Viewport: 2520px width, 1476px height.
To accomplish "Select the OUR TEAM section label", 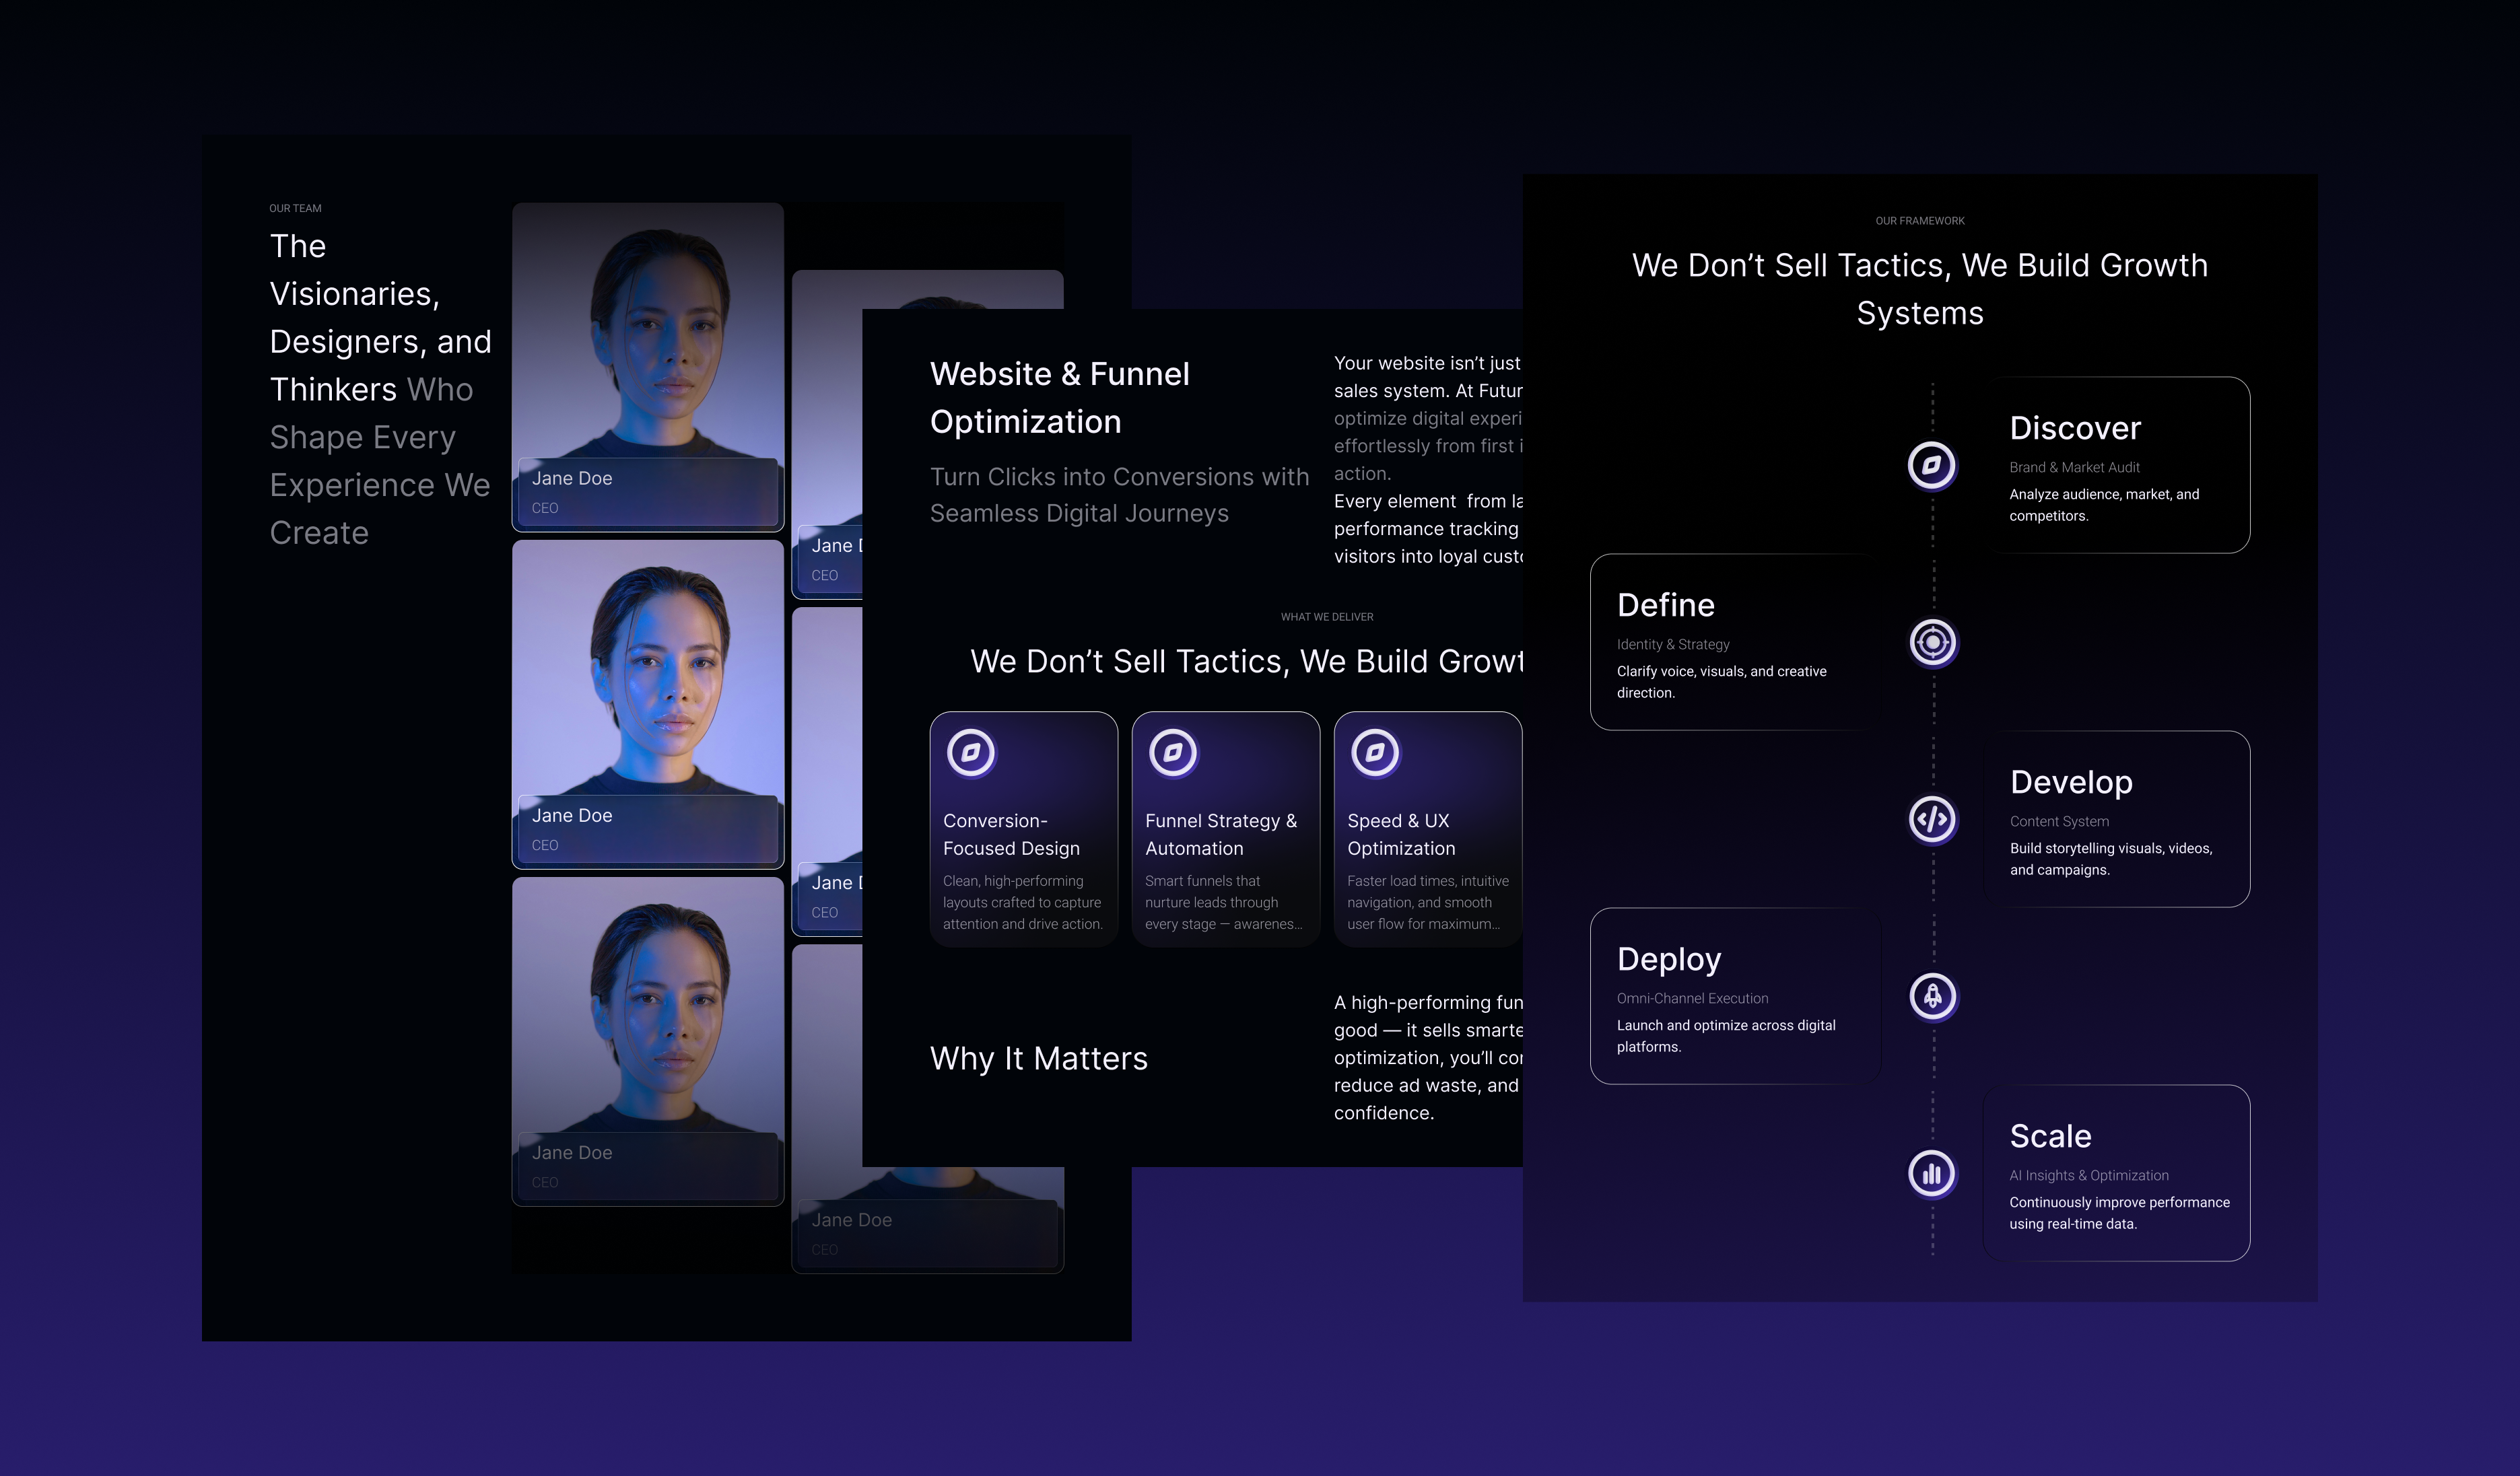I will [x=294, y=208].
